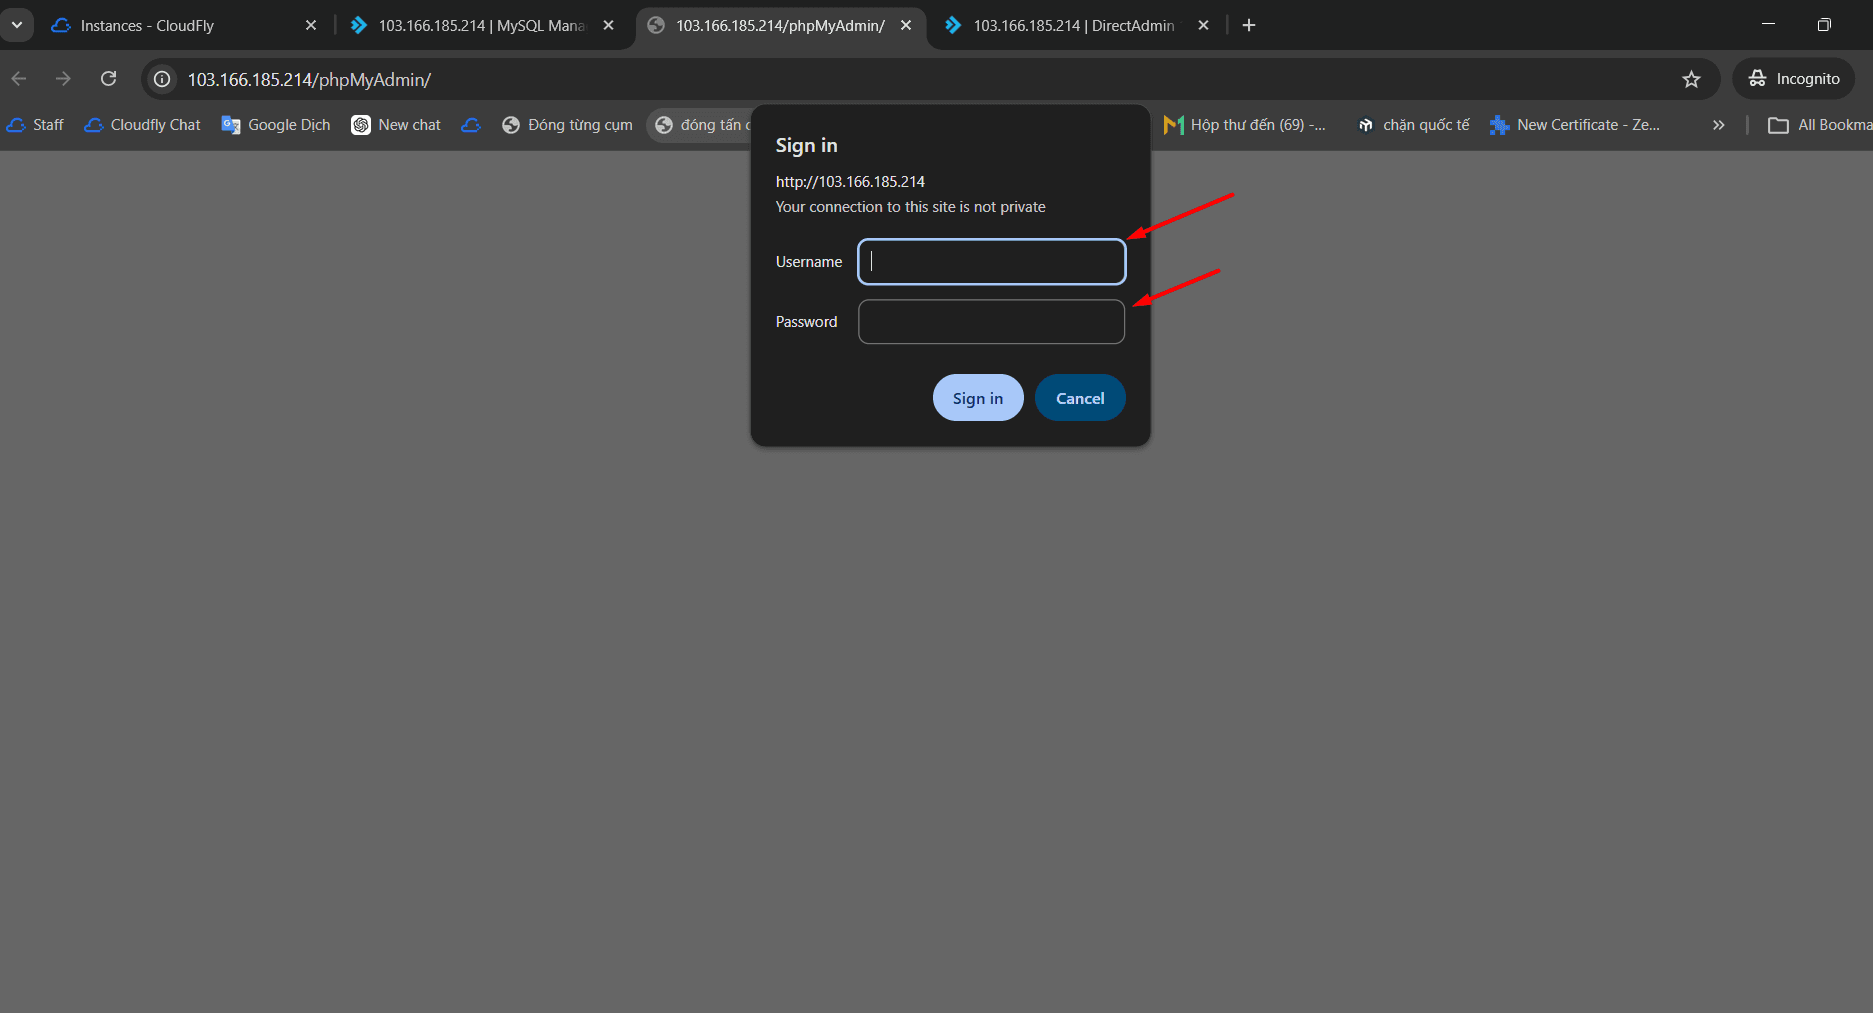Show hidden bookmarks with the chevron
This screenshot has width=1873, height=1013.
(1718, 125)
